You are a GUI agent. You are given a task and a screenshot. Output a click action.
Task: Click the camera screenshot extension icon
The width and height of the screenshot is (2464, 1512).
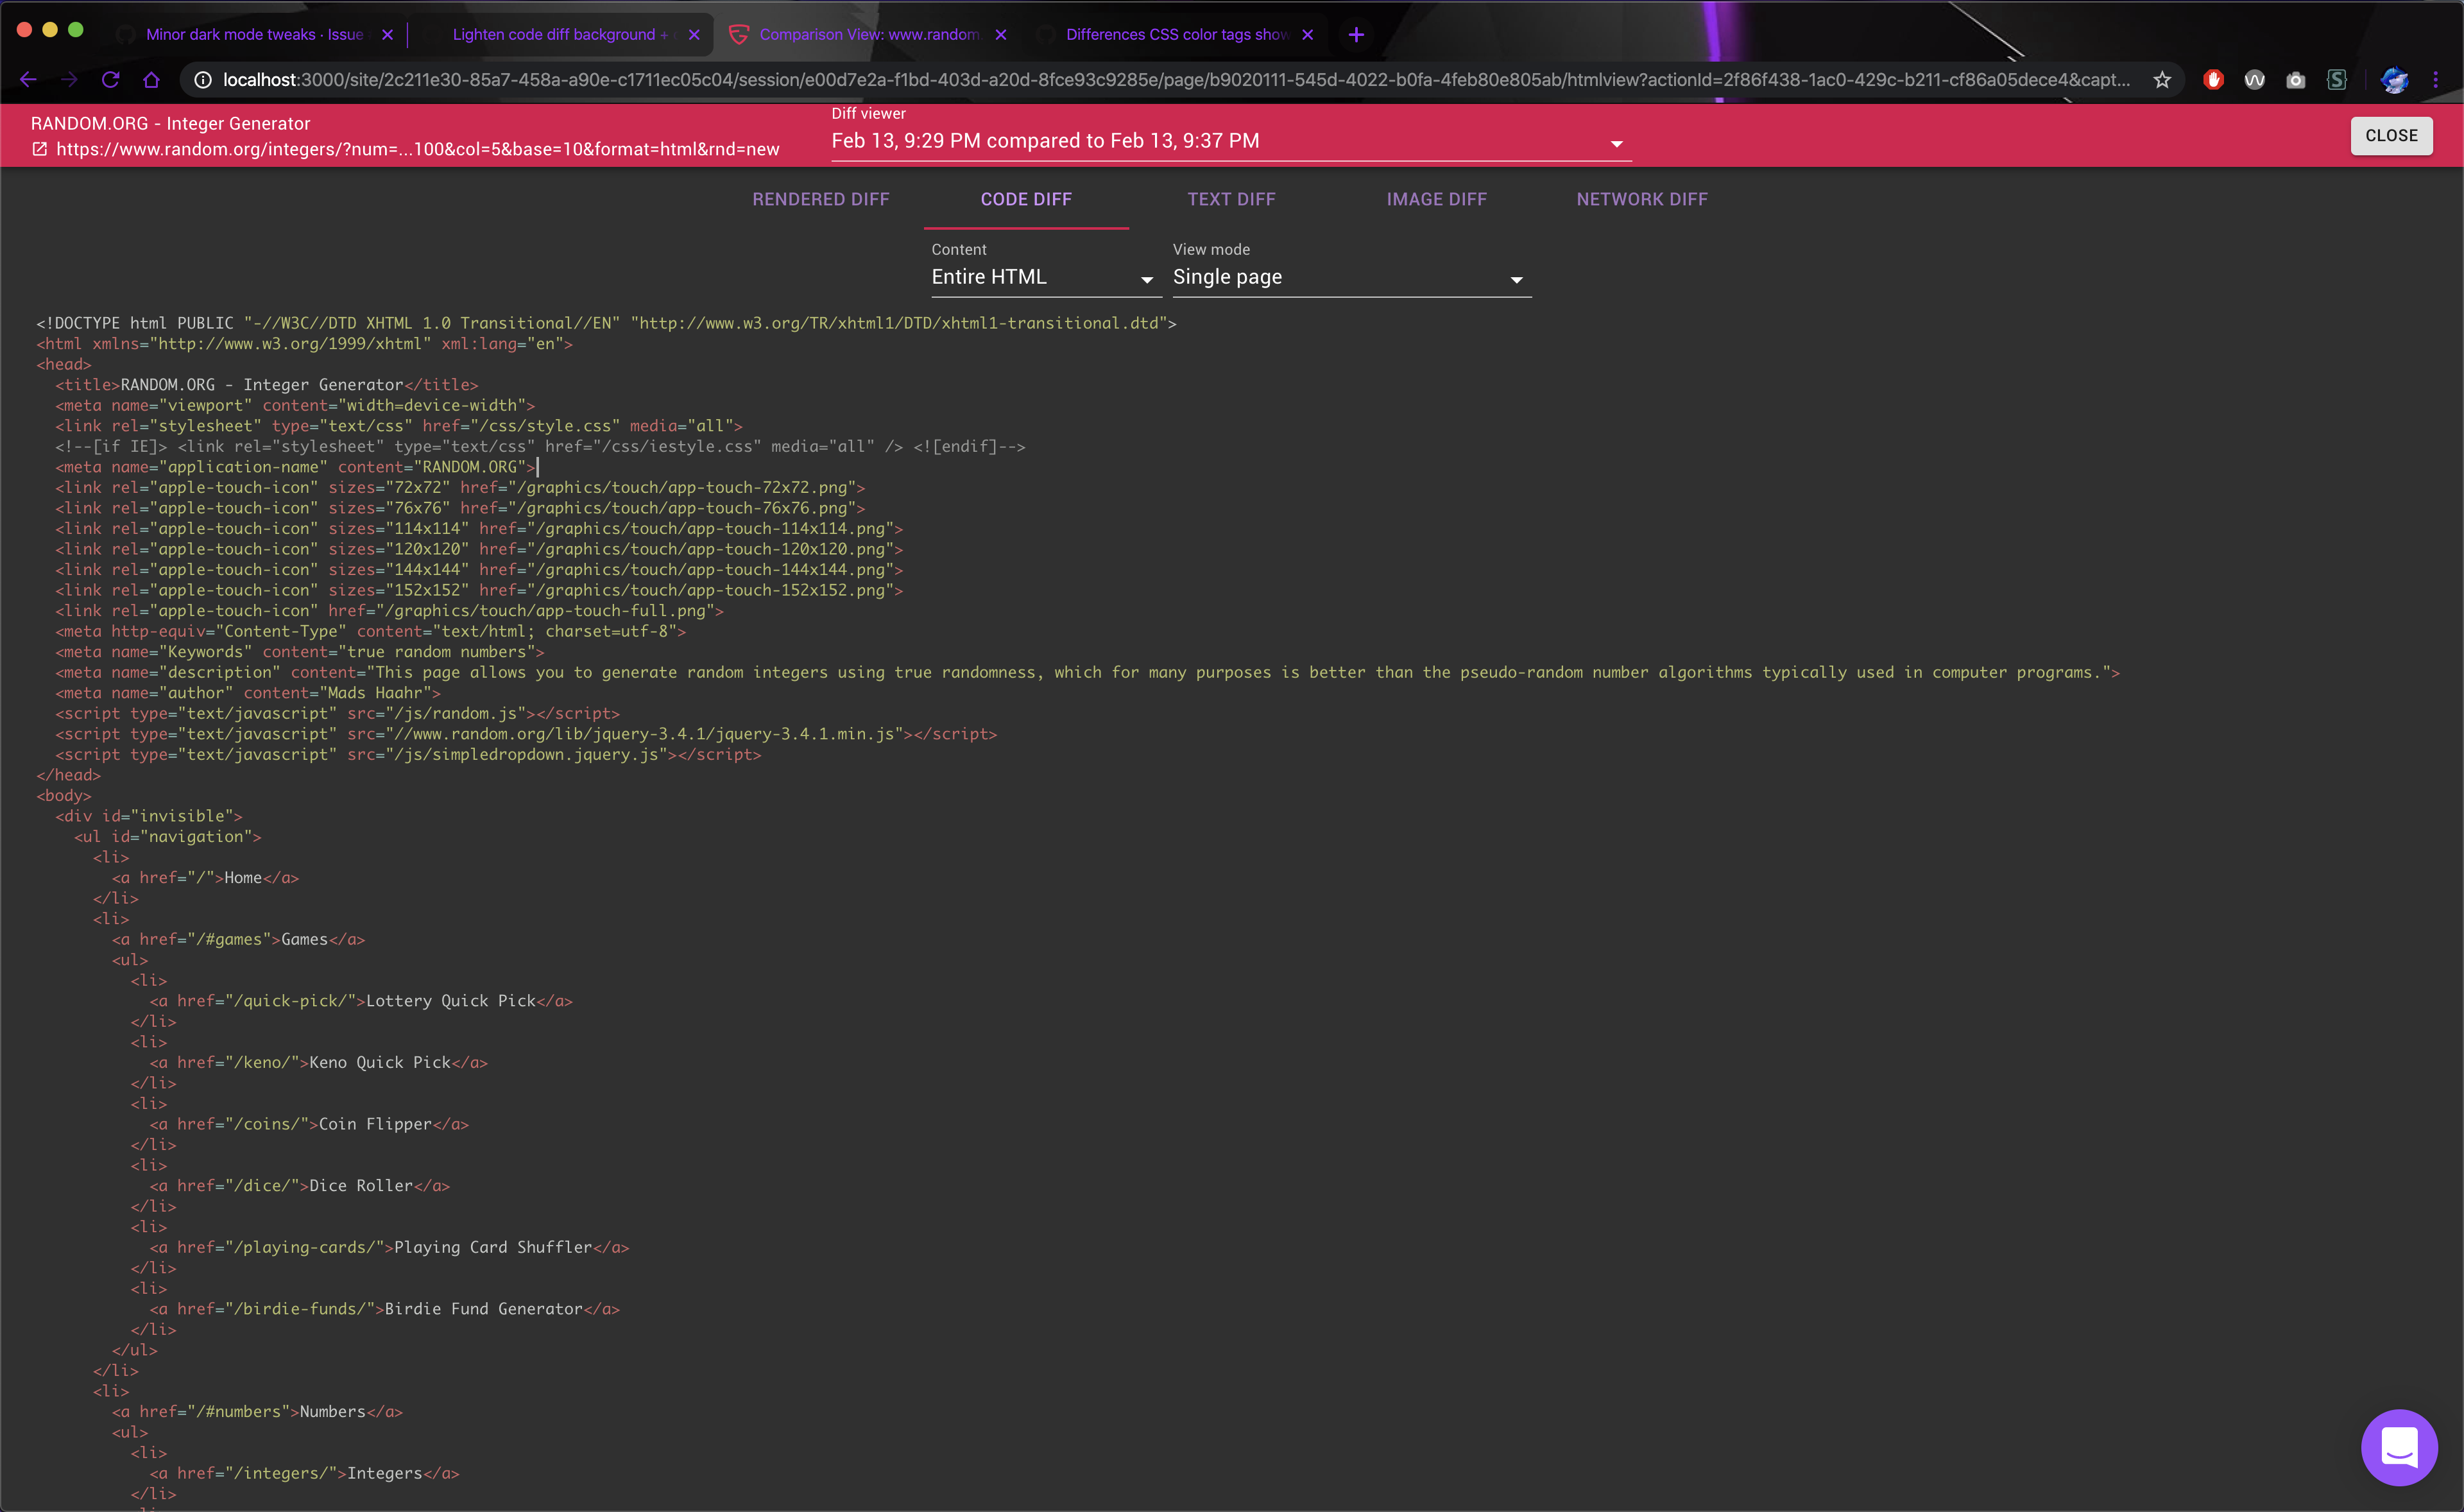[2296, 80]
